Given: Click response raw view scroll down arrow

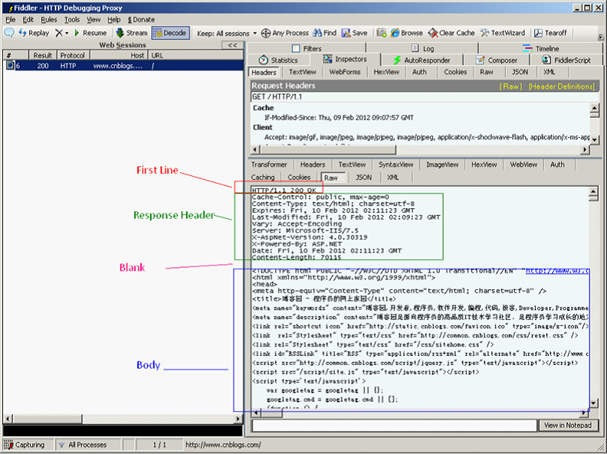Looking at the screenshot, I should pyautogui.click(x=593, y=404).
